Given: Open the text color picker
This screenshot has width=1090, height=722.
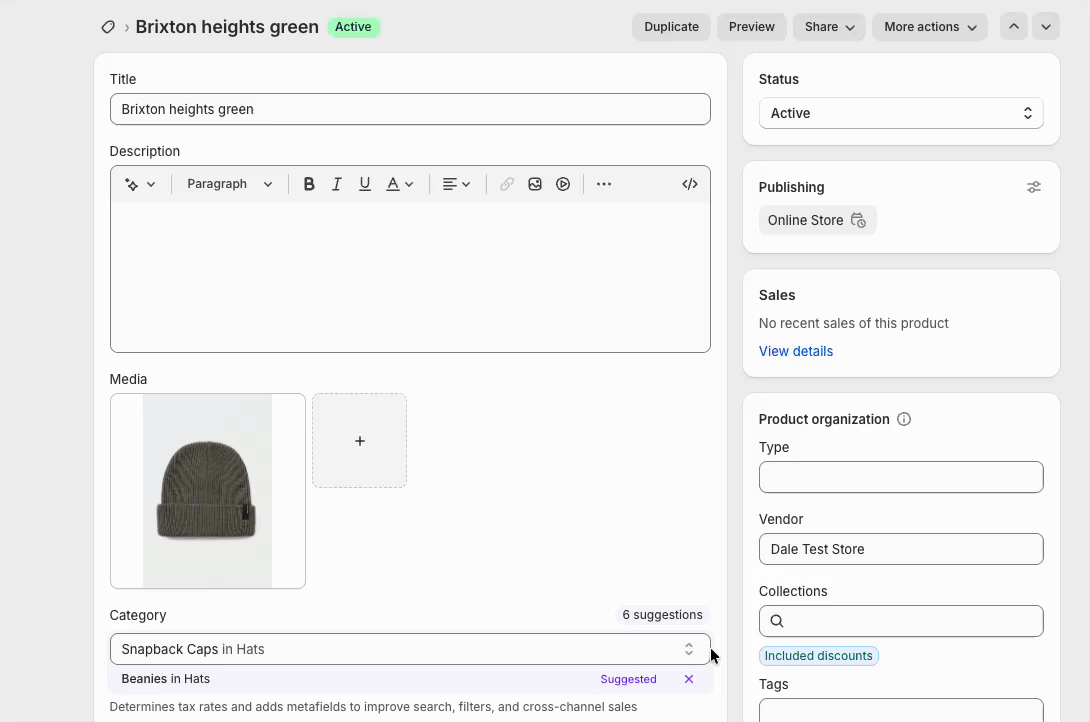Looking at the screenshot, I should pyautogui.click(x=400, y=184).
